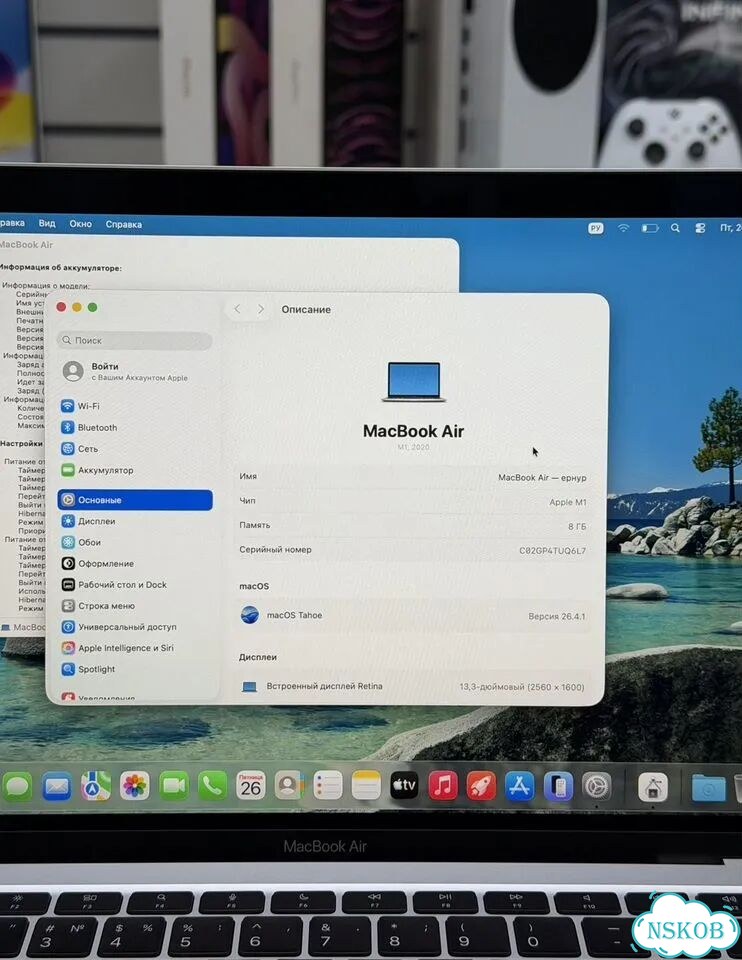Go back with the left chevron
The width and height of the screenshot is (742, 960).
[x=238, y=309]
